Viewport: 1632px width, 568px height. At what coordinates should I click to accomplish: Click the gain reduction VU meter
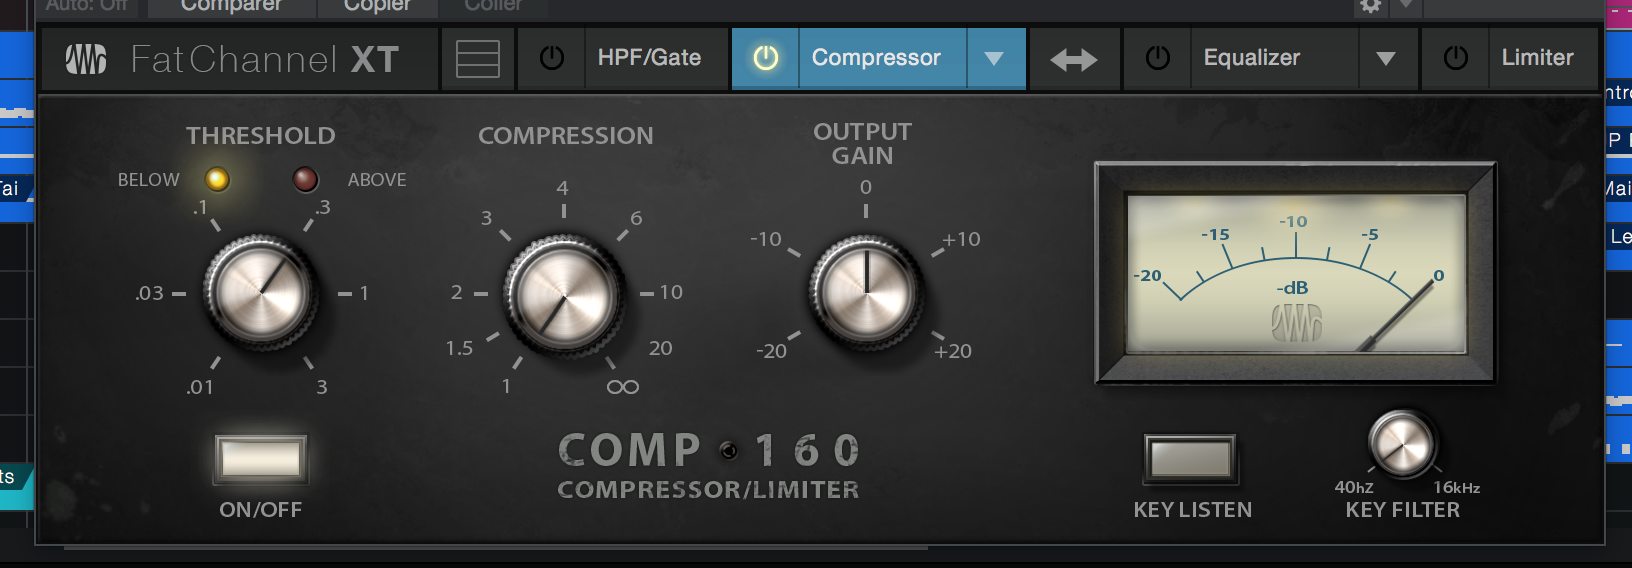pos(1296,273)
